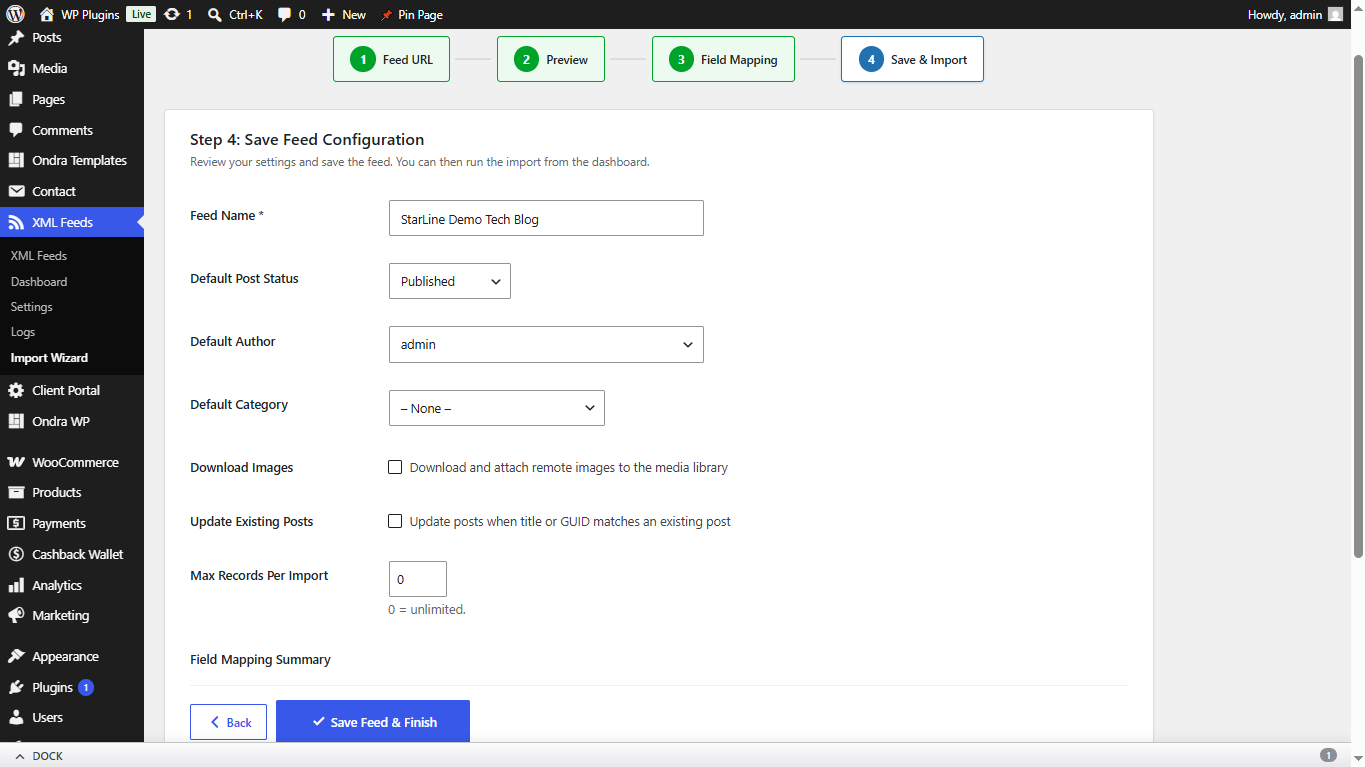
Task: Click the Feed Name input field
Action: (x=546, y=218)
